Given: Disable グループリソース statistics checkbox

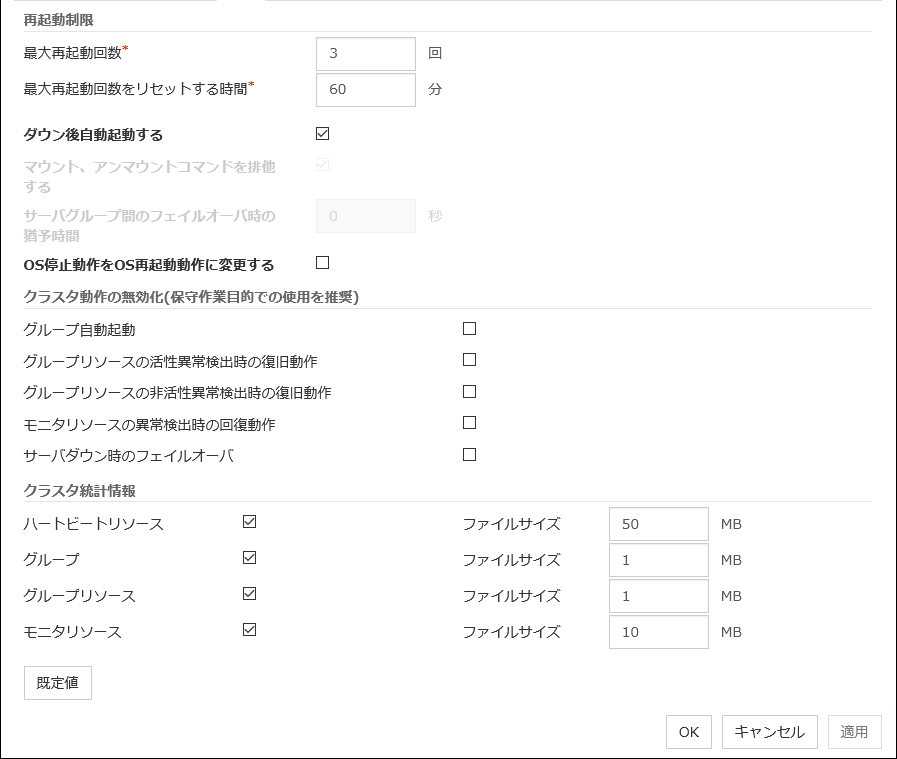Looking at the screenshot, I should click(250, 594).
